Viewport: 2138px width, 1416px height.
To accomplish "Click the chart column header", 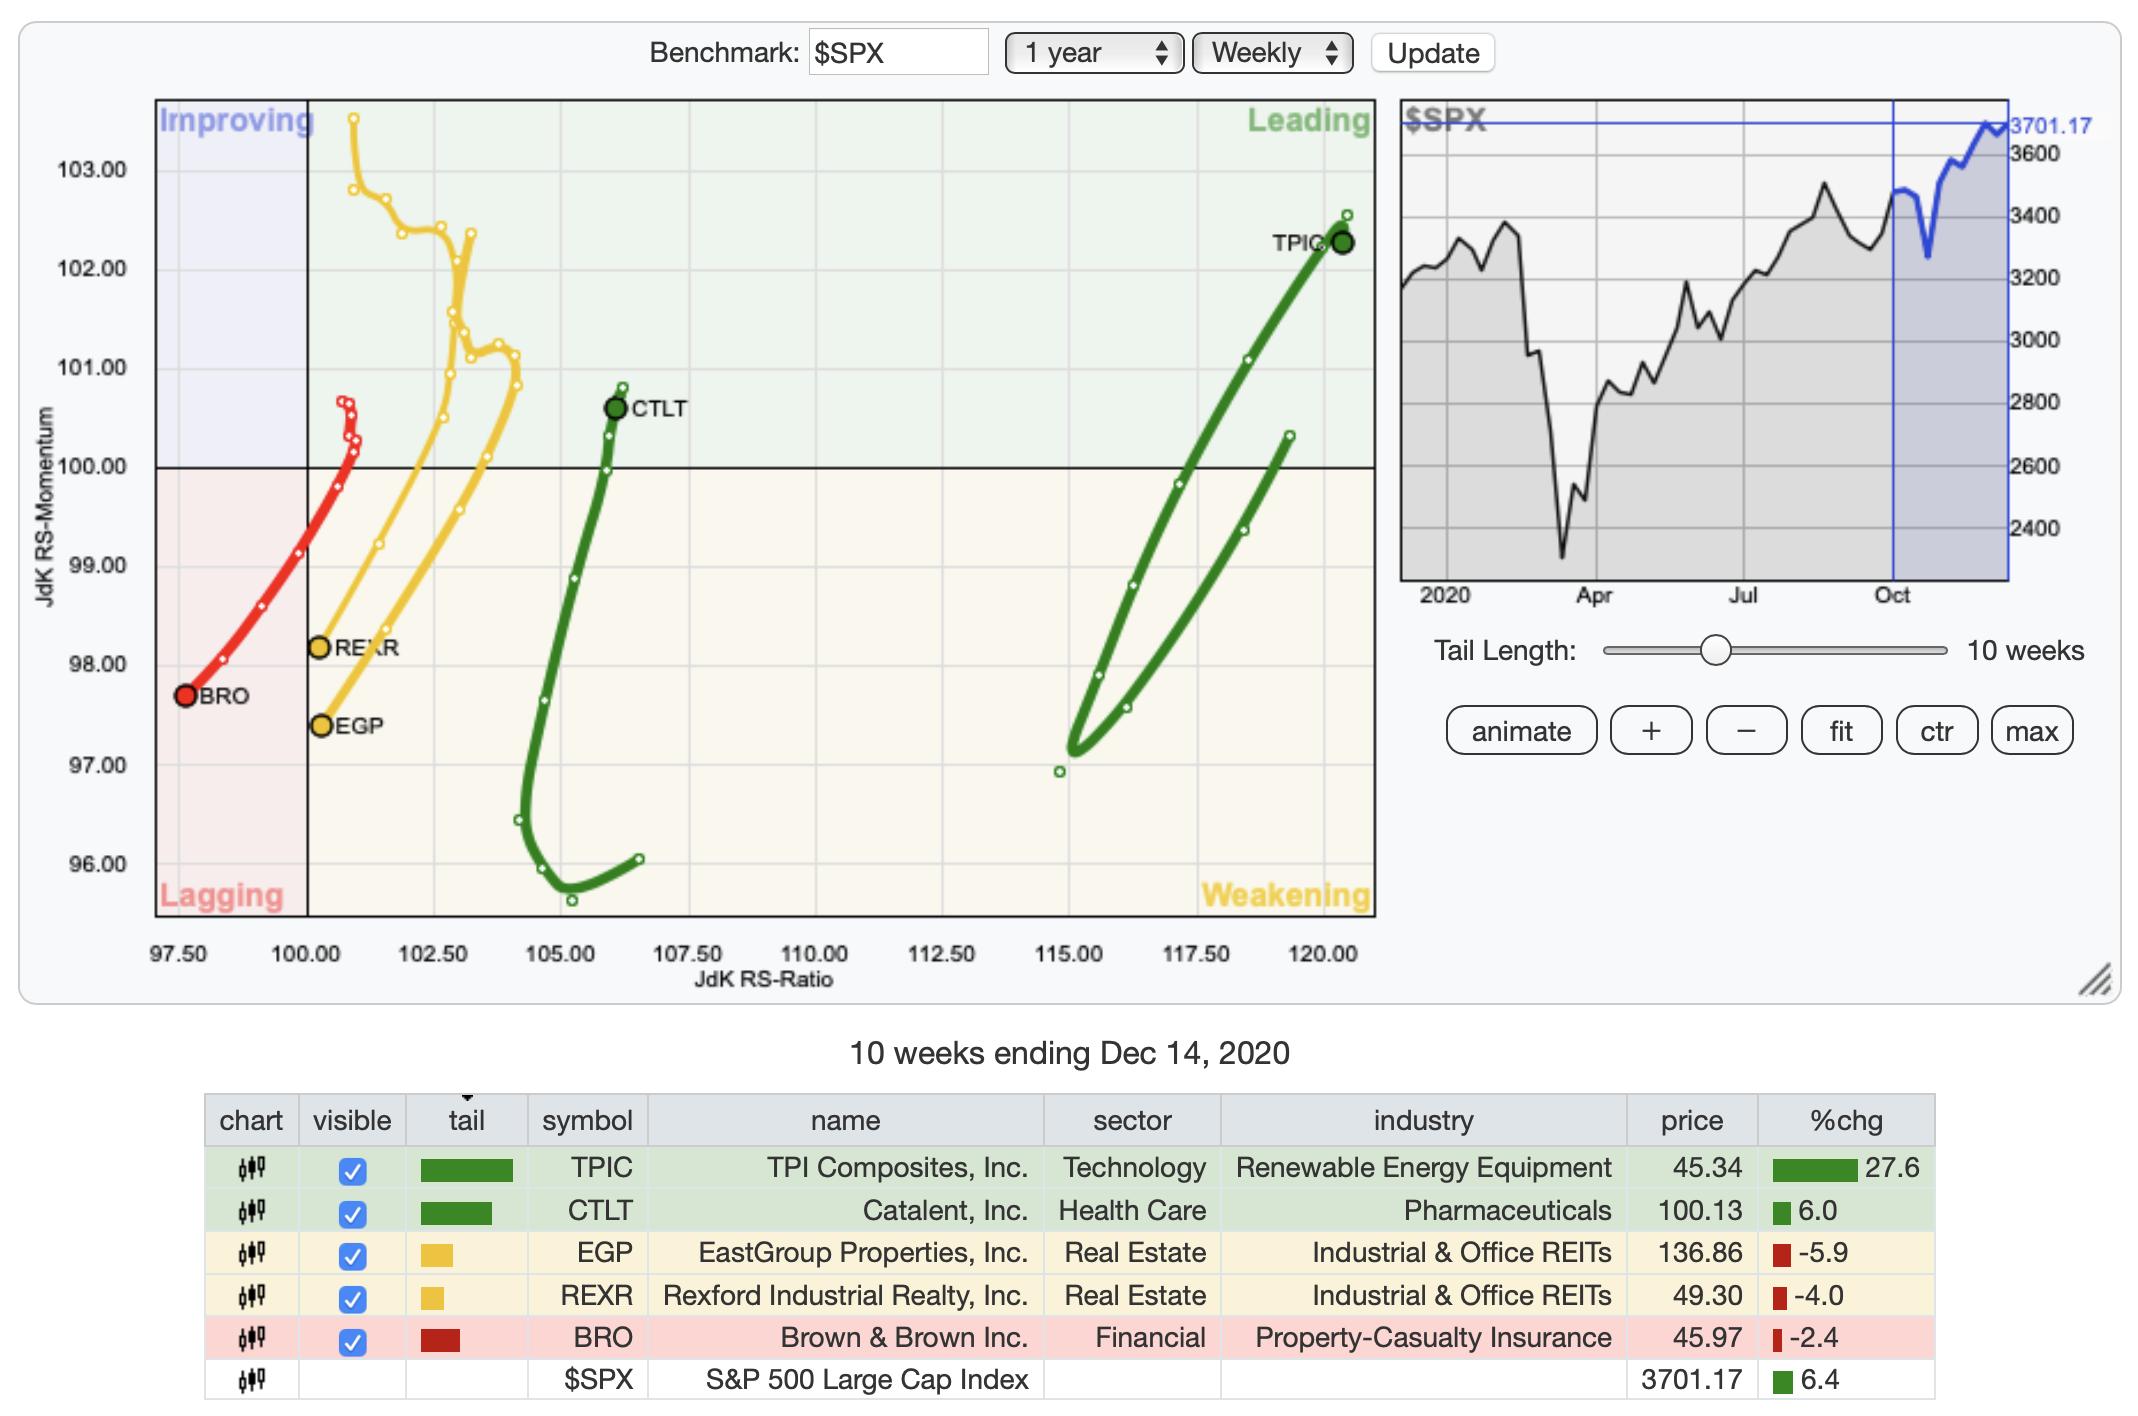I will (251, 1120).
